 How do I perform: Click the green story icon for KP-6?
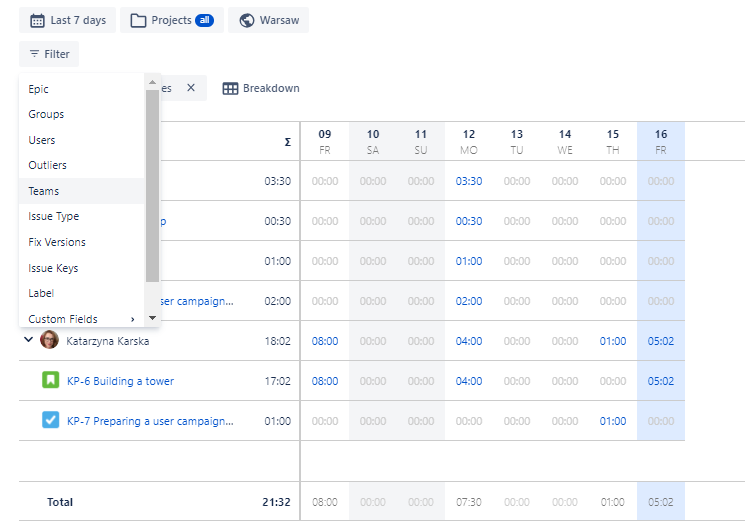51,381
